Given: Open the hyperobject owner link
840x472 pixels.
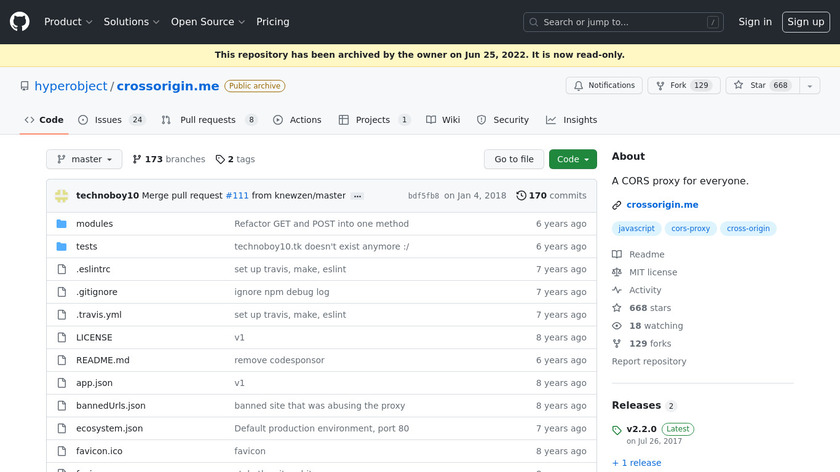Looking at the screenshot, I should pos(71,86).
